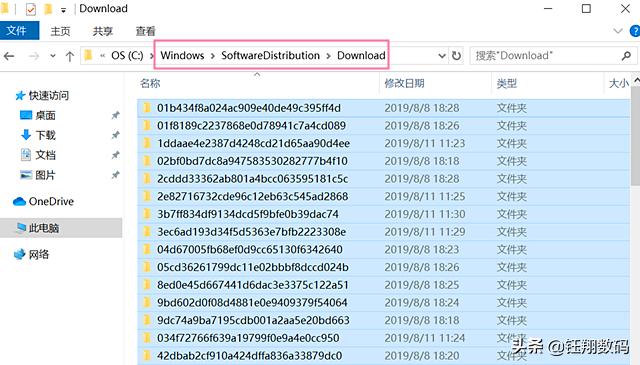
Task: Open 桌面 in the navigation pane
Action: pos(38,116)
